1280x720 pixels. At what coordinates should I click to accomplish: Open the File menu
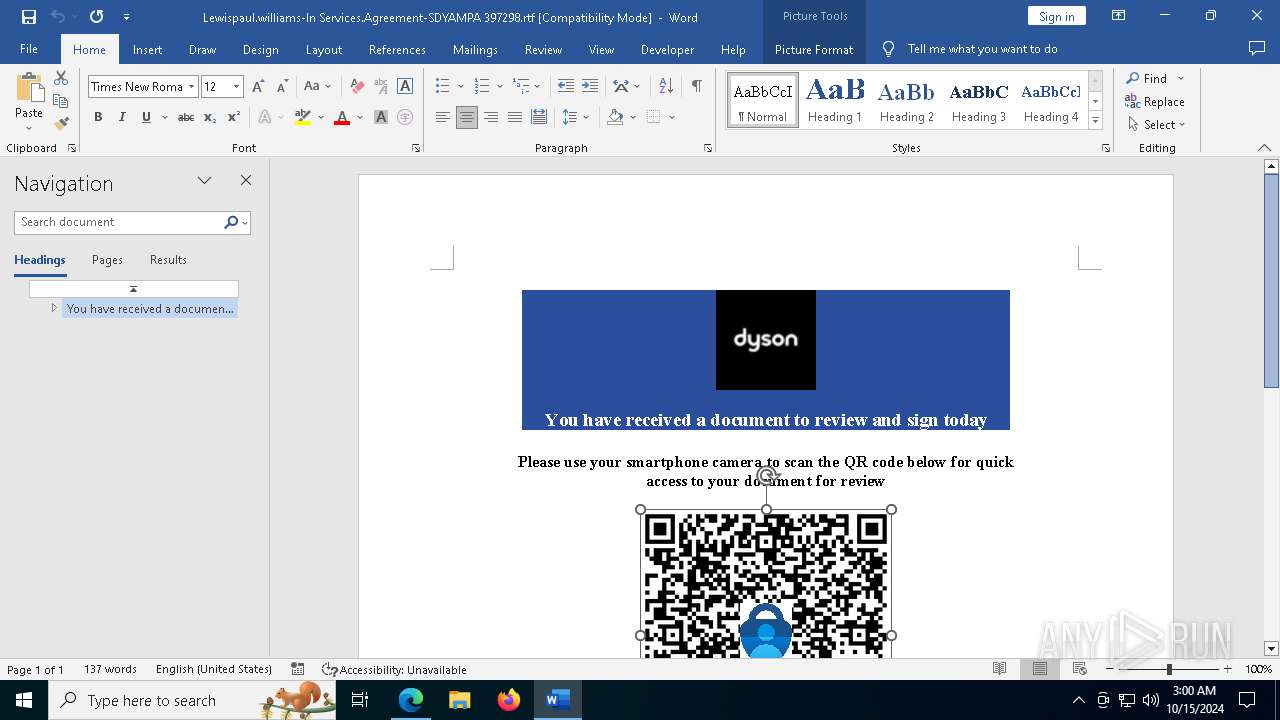pos(29,49)
